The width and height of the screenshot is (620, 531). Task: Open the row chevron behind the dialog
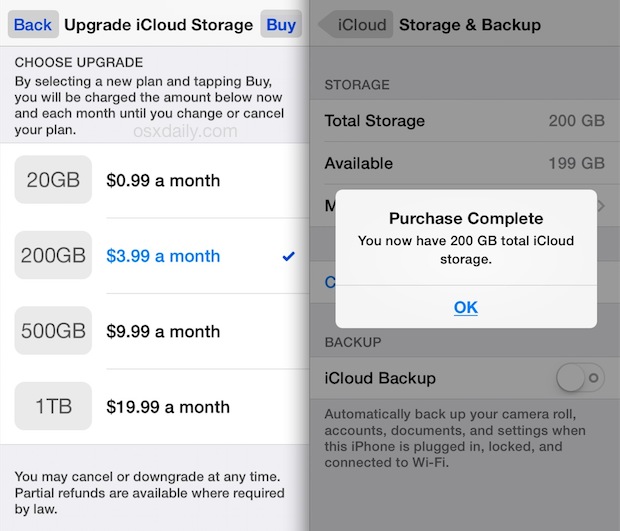(602, 206)
